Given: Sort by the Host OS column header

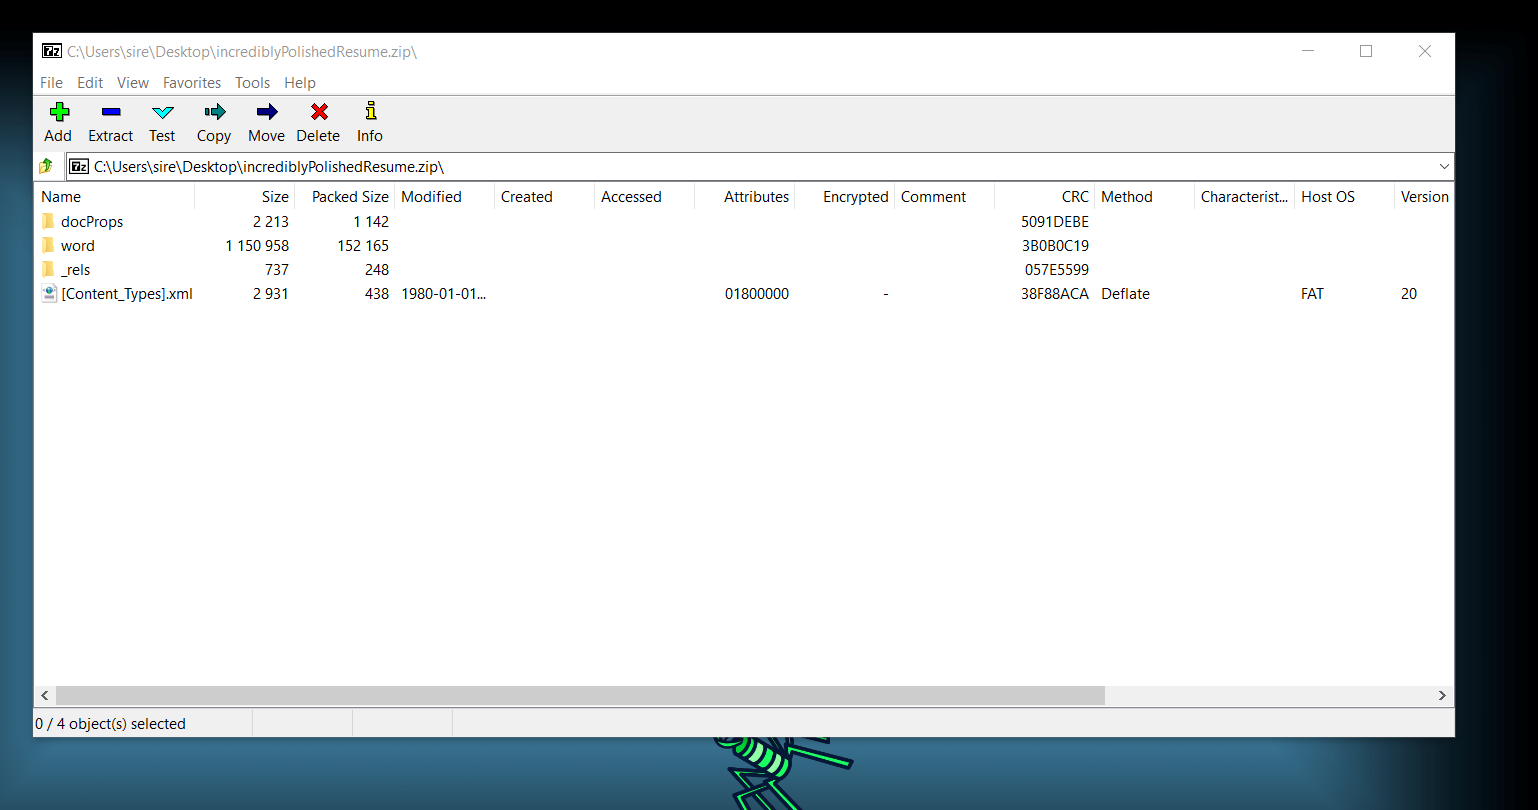Looking at the screenshot, I should [x=1345, y=197].
